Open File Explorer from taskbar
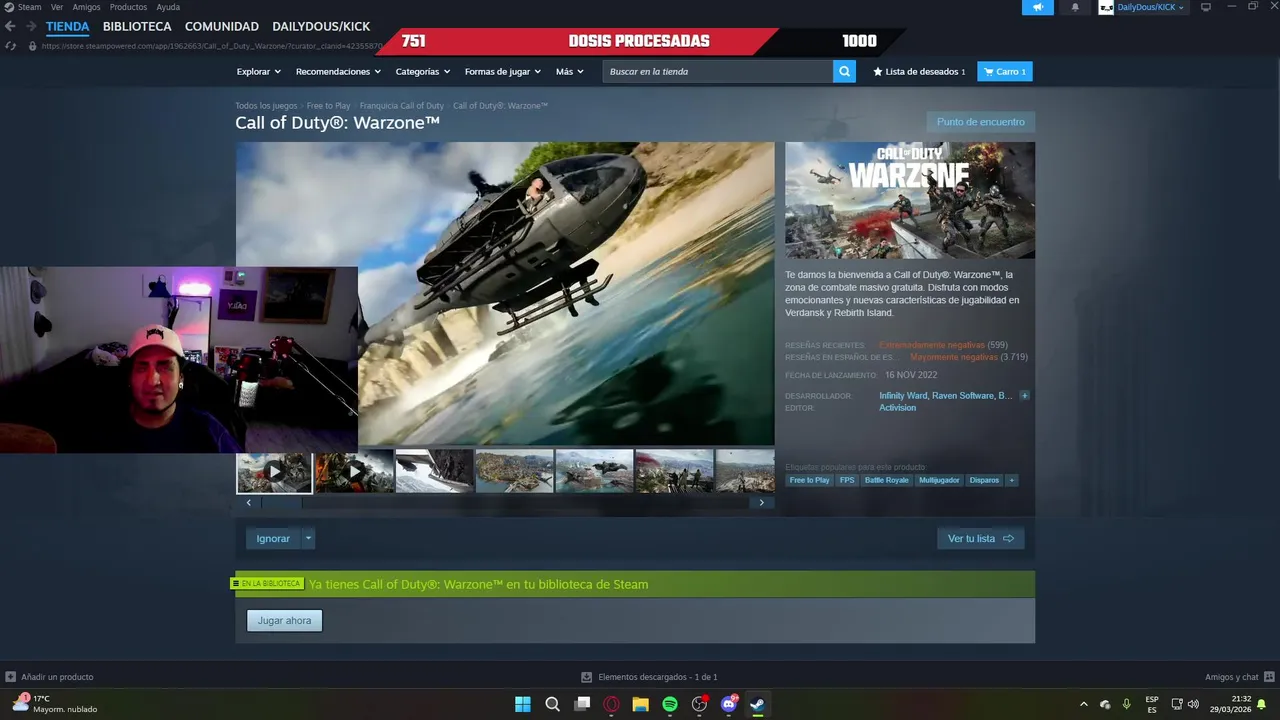Image resolution: width=1280 pixels, height=720 pixels. coord(640,704)
